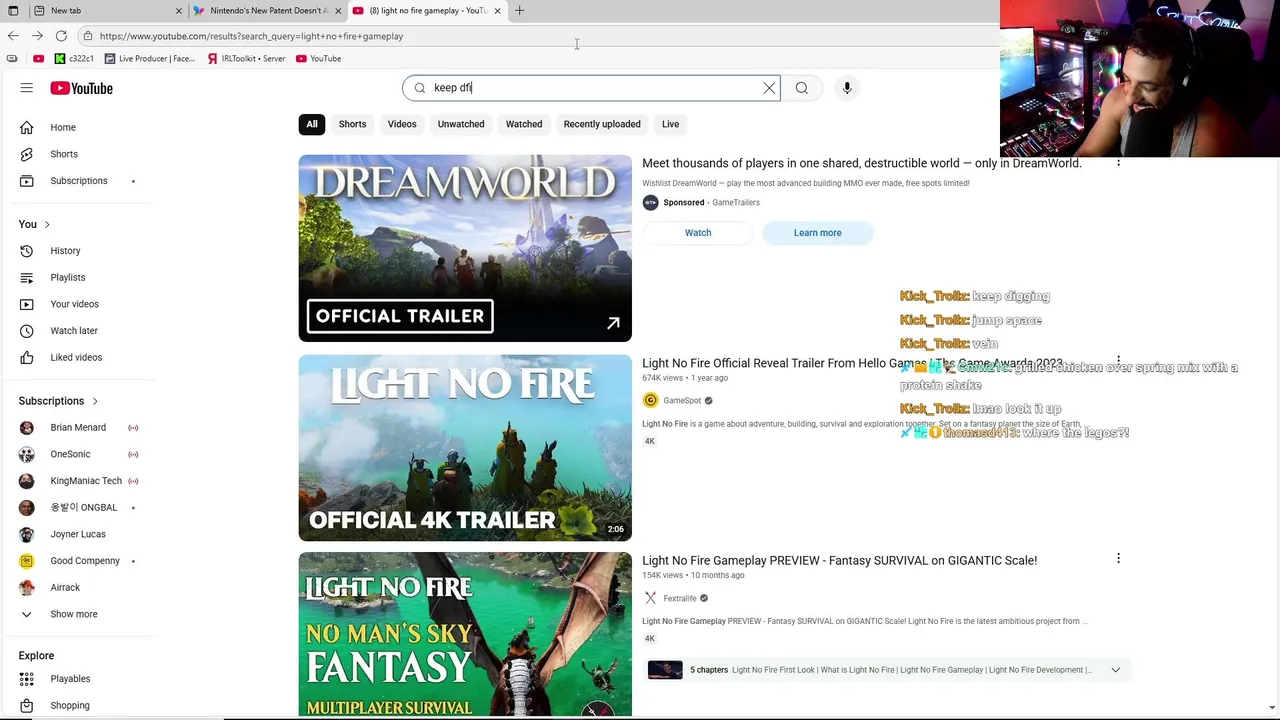1280x720 pixels.
Task: Open the GameTrailers advertiser avatar
Action: coord(651,203)
